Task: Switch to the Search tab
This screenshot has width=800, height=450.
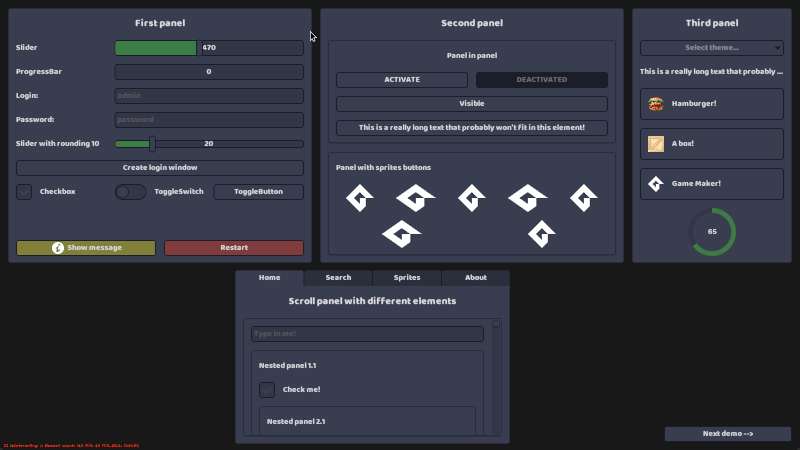Action: pos(338,278)
